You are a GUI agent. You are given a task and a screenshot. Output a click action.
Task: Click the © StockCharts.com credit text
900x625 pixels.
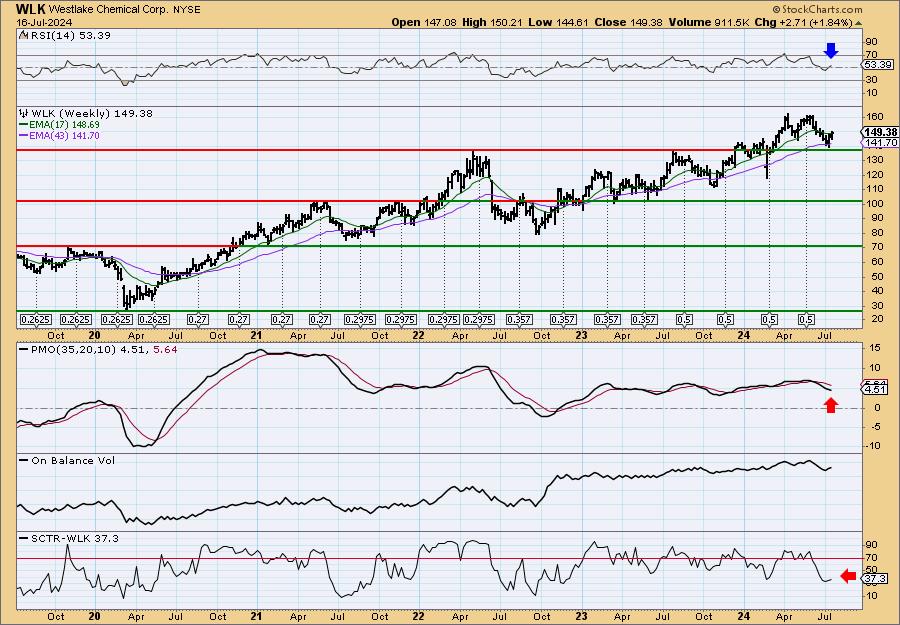tap(817, 9)
